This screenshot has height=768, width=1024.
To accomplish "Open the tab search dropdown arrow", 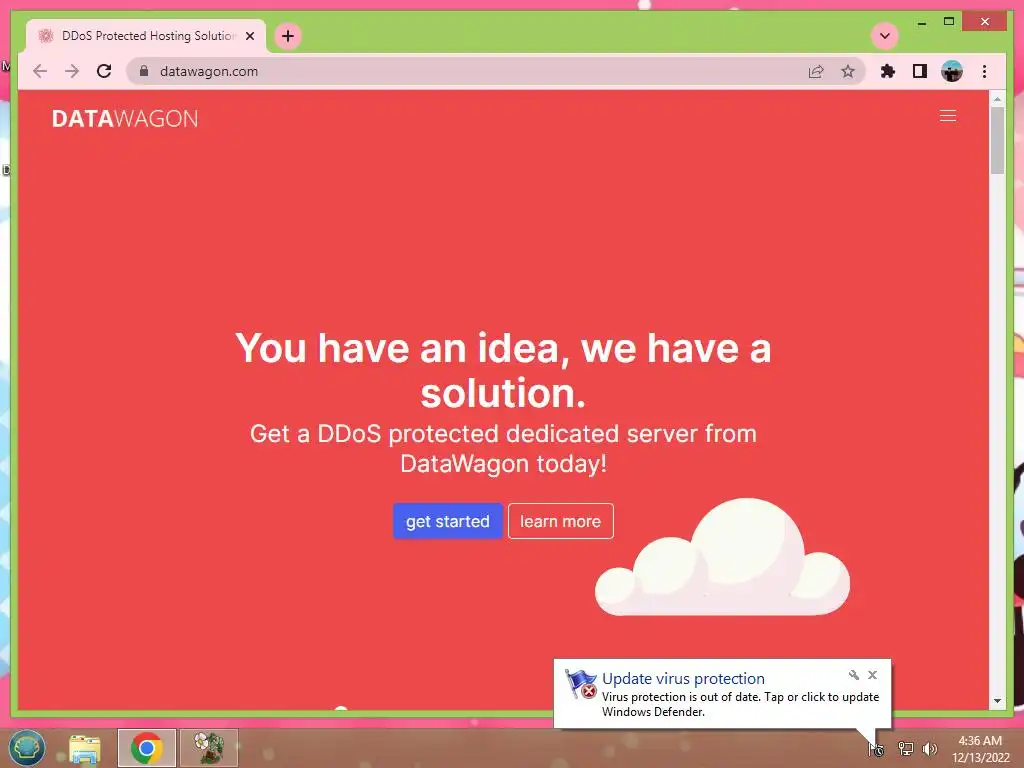I will click(885, 36).
